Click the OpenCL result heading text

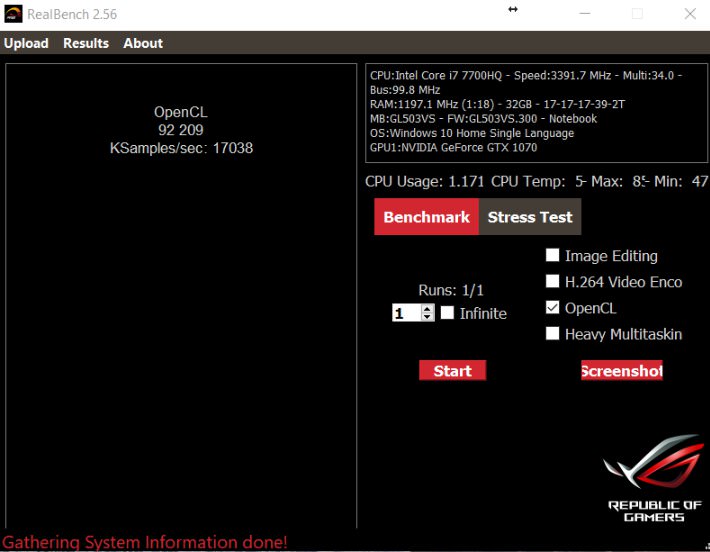(181, 112)
